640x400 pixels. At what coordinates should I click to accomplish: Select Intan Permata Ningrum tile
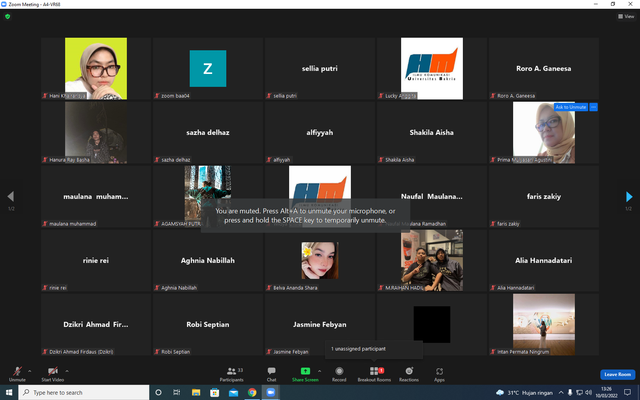click(x=544, y=324)
